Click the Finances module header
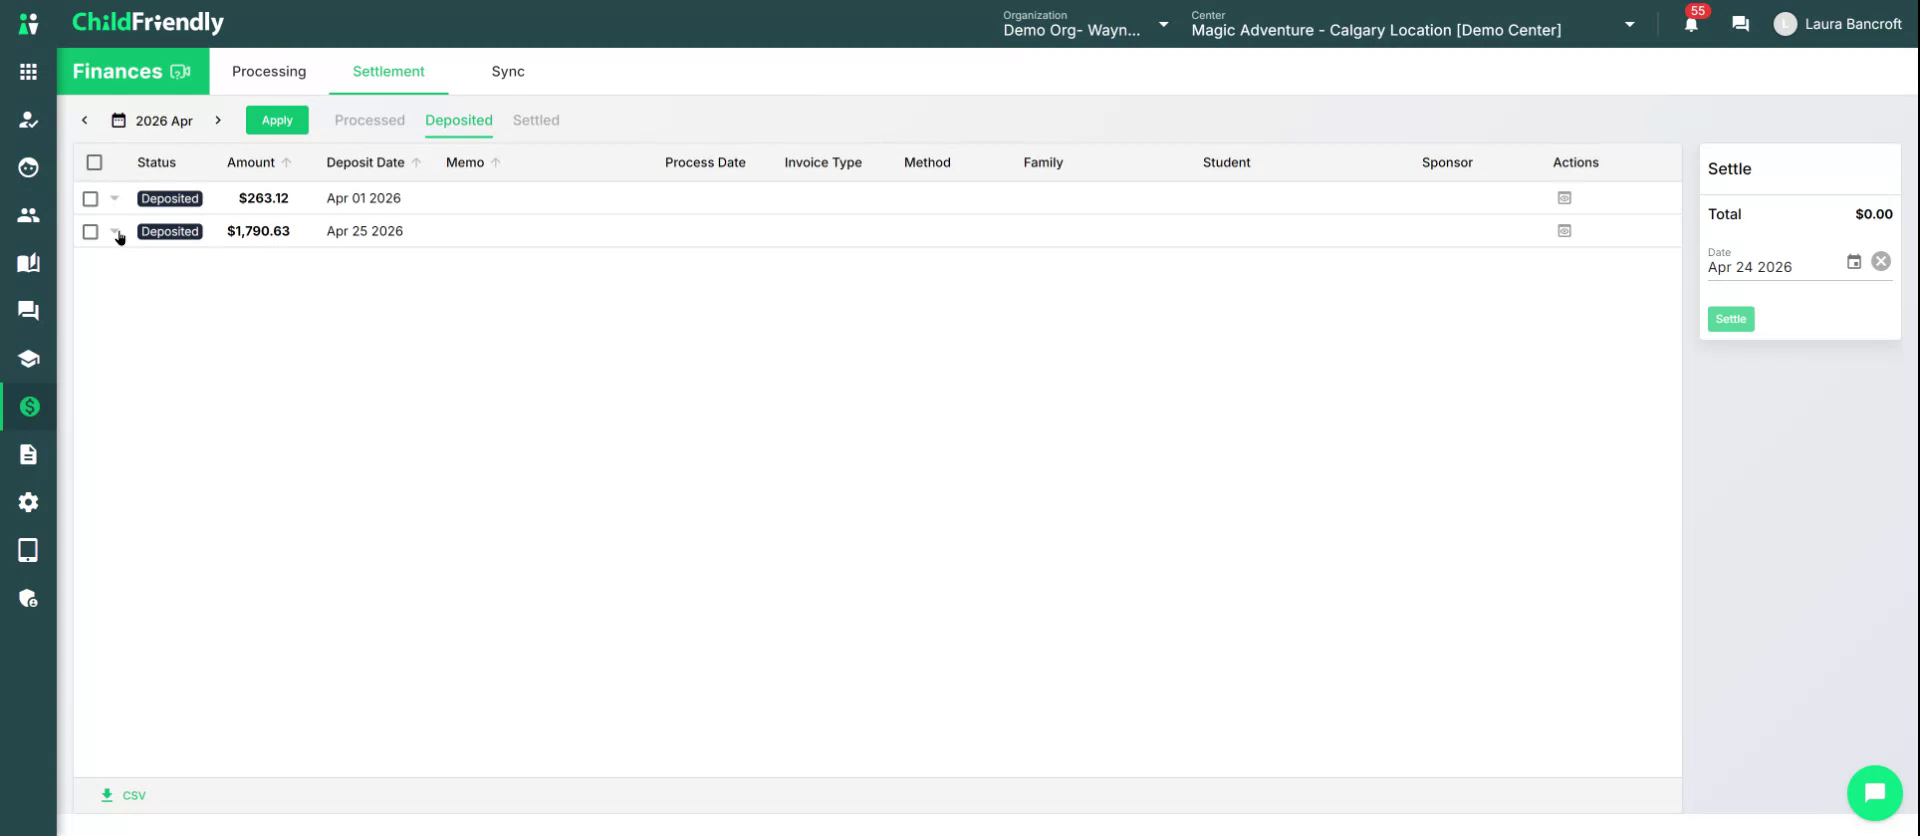 [x=133, y=71]
